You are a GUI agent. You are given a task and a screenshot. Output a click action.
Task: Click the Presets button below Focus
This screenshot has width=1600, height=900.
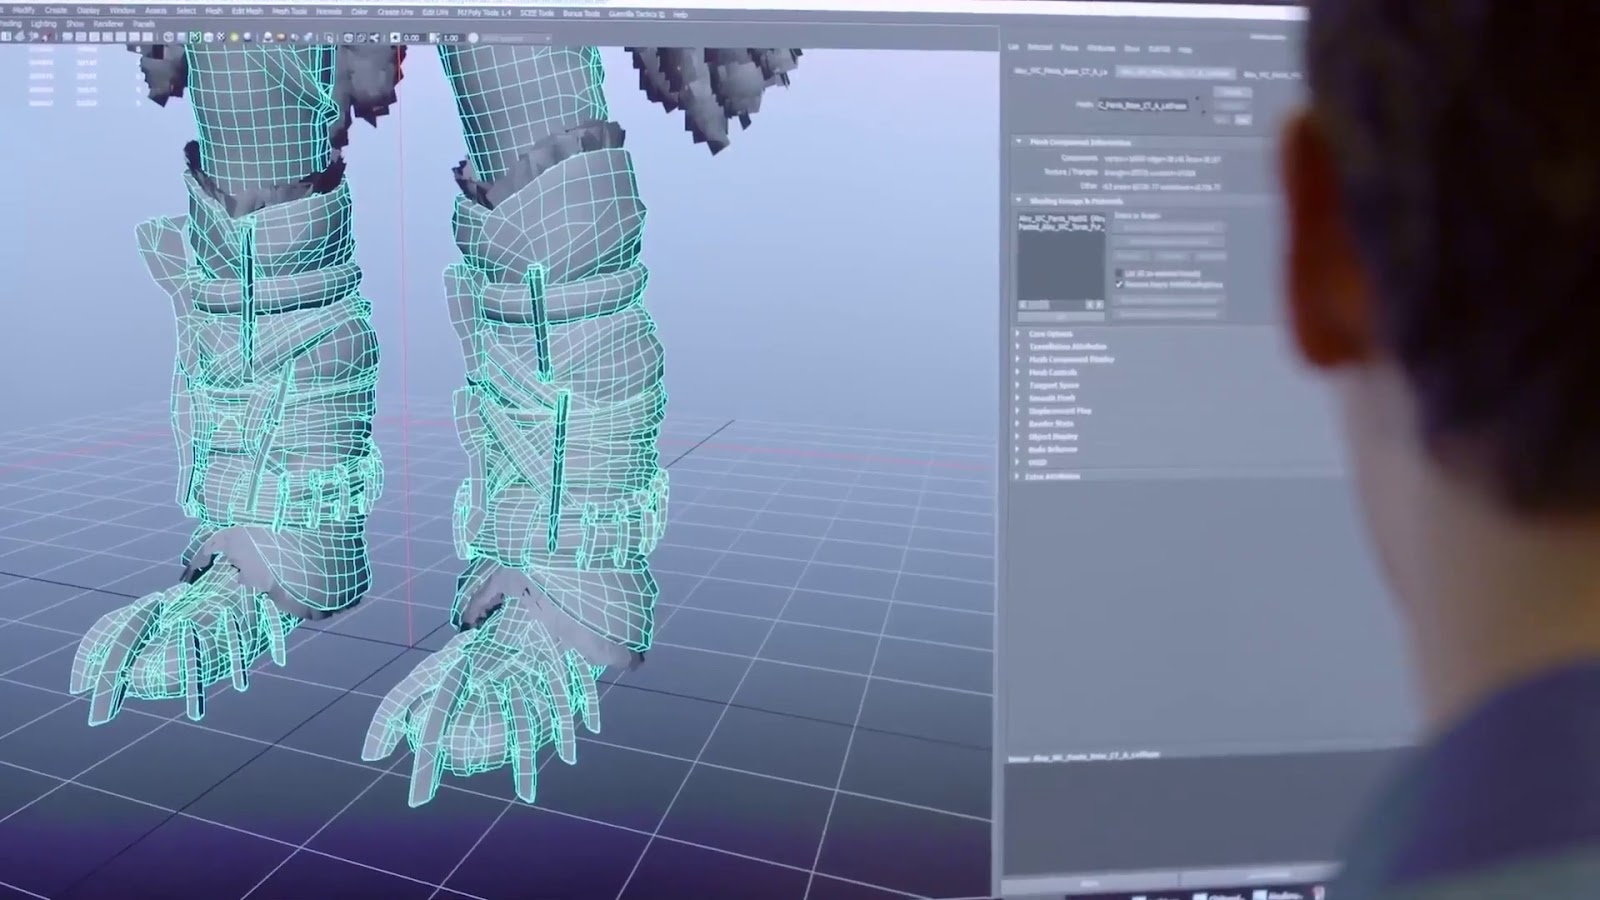(x=1232, y=106)
